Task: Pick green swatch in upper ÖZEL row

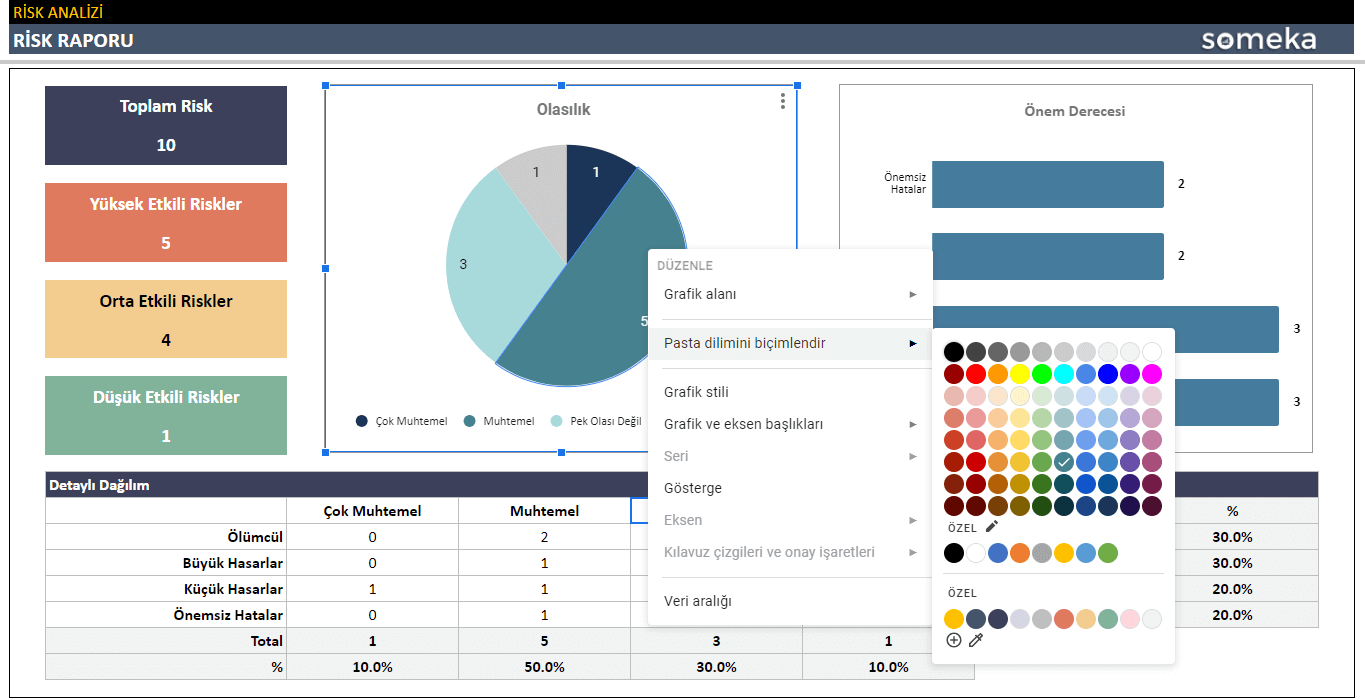Action: click(1108, 553)
